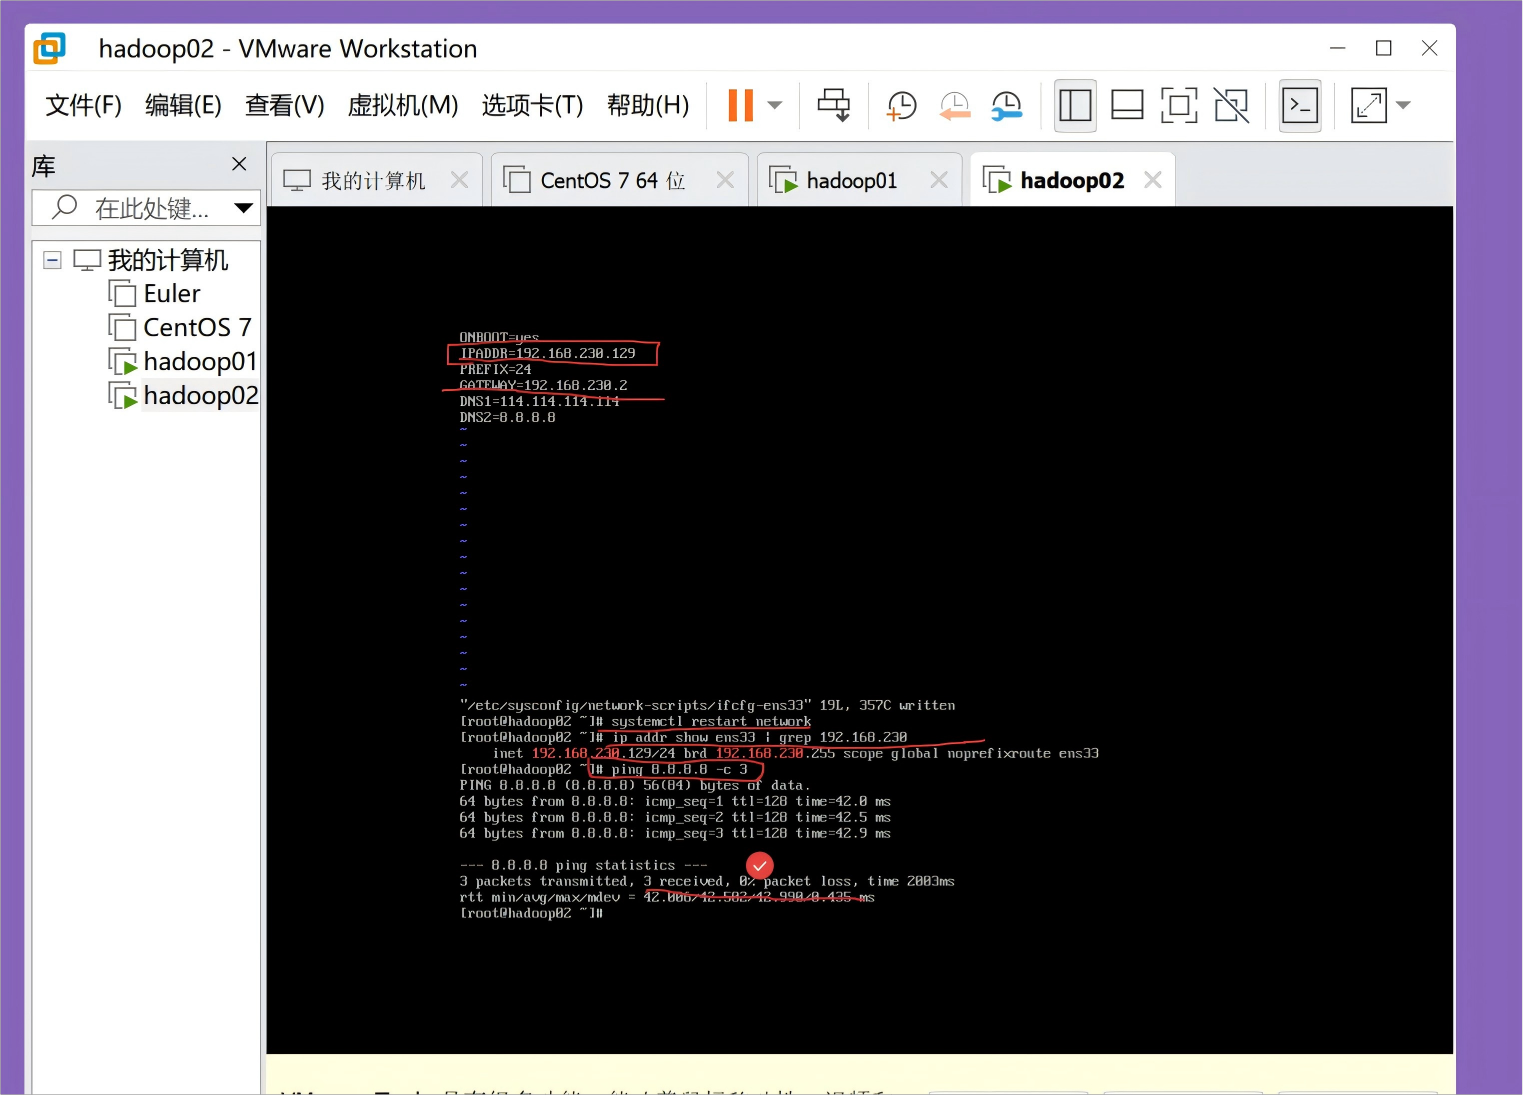Revert to snapshot with the clock-arrow icon

point(955,105)
